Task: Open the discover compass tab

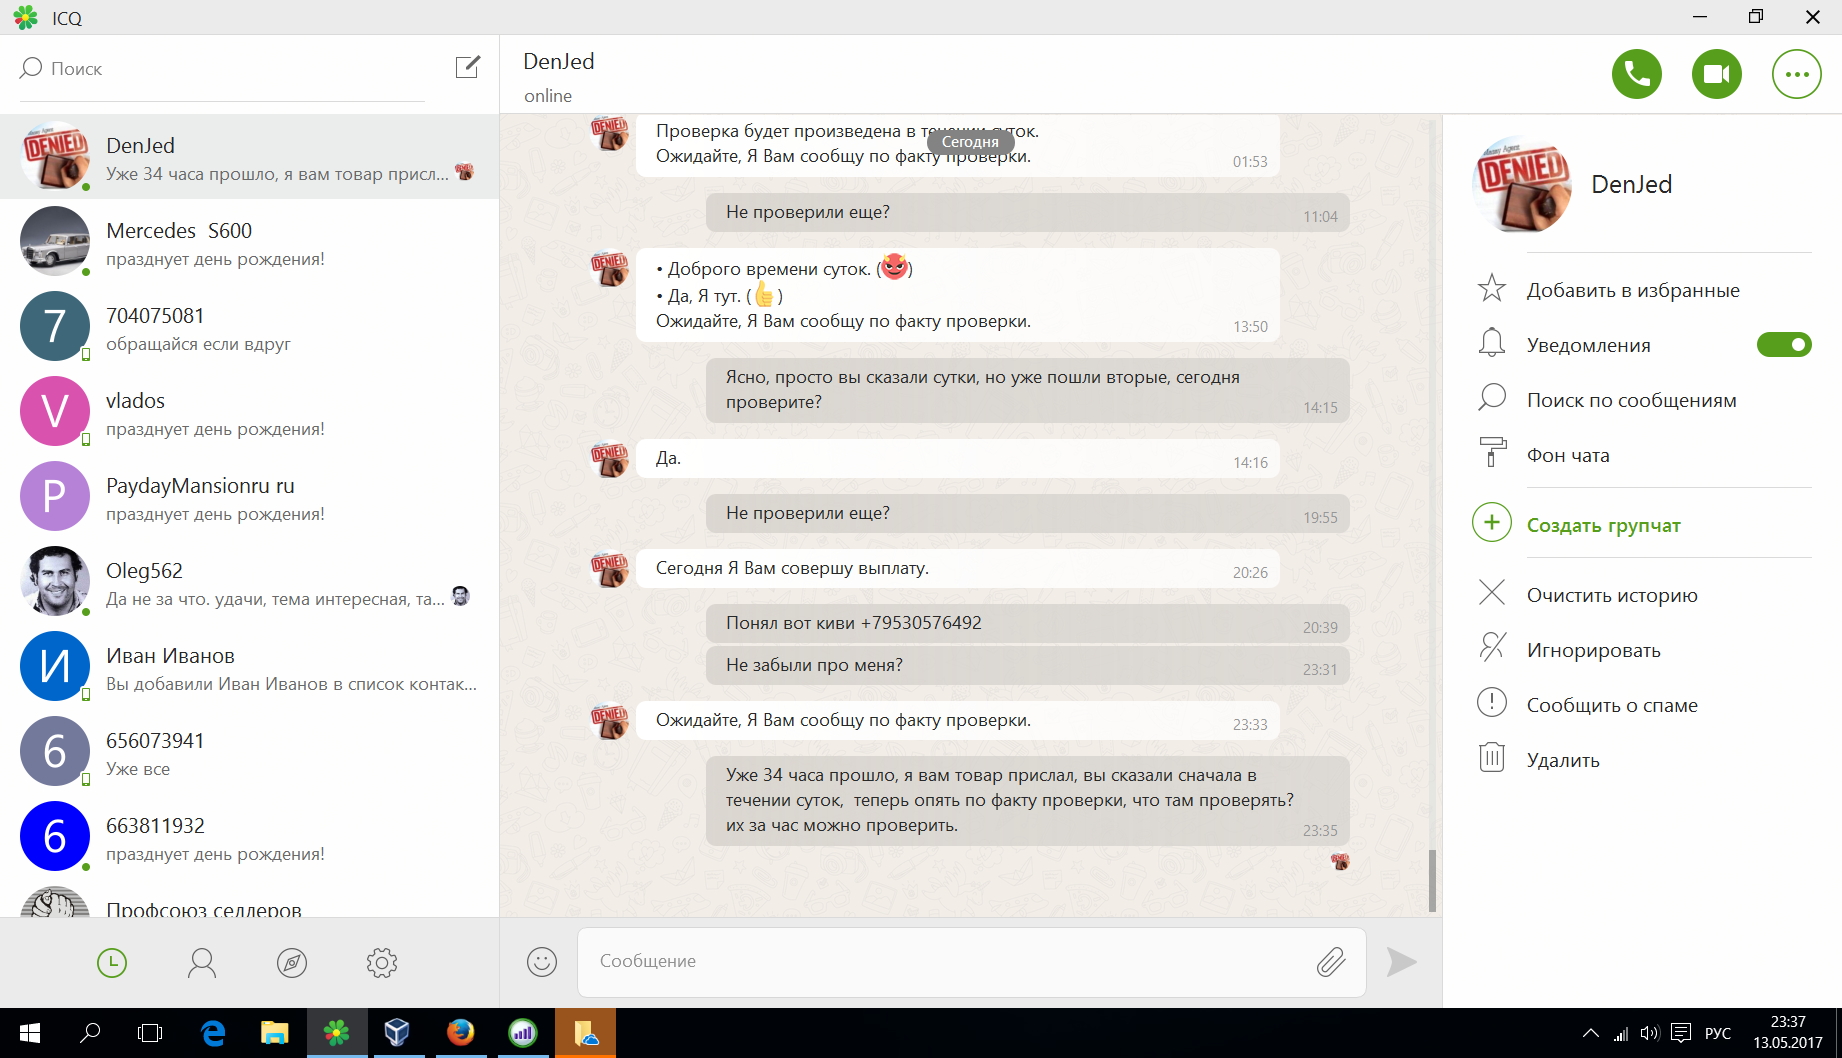Action: click(291, 963)
